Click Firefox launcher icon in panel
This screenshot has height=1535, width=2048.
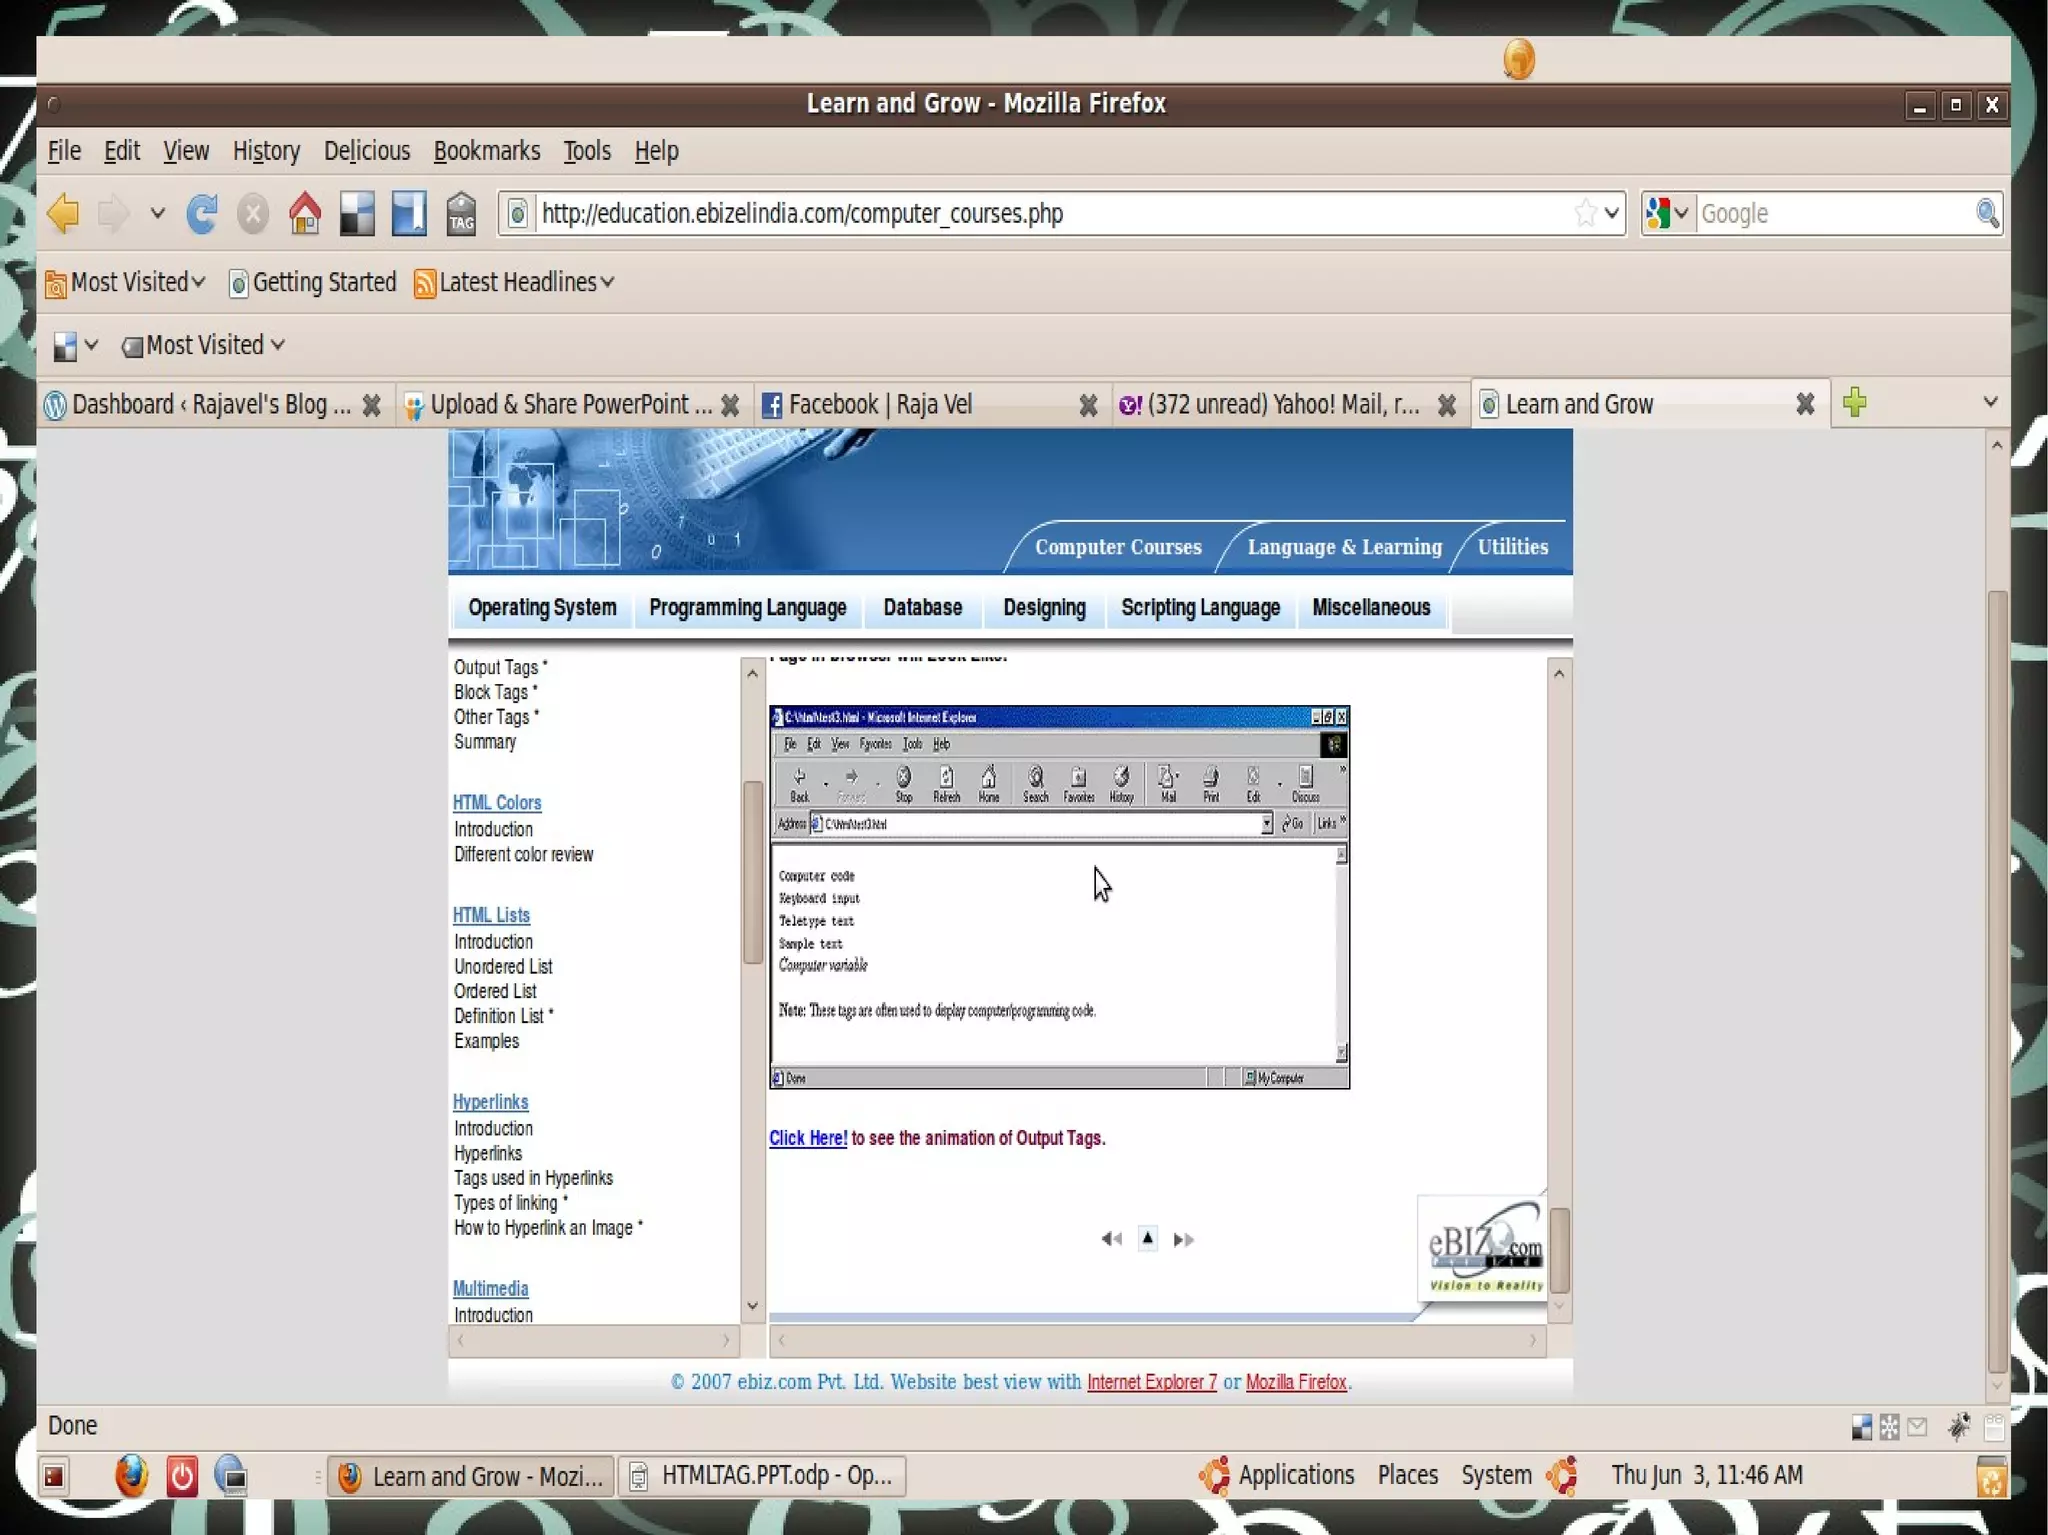tap(131, 1476)
